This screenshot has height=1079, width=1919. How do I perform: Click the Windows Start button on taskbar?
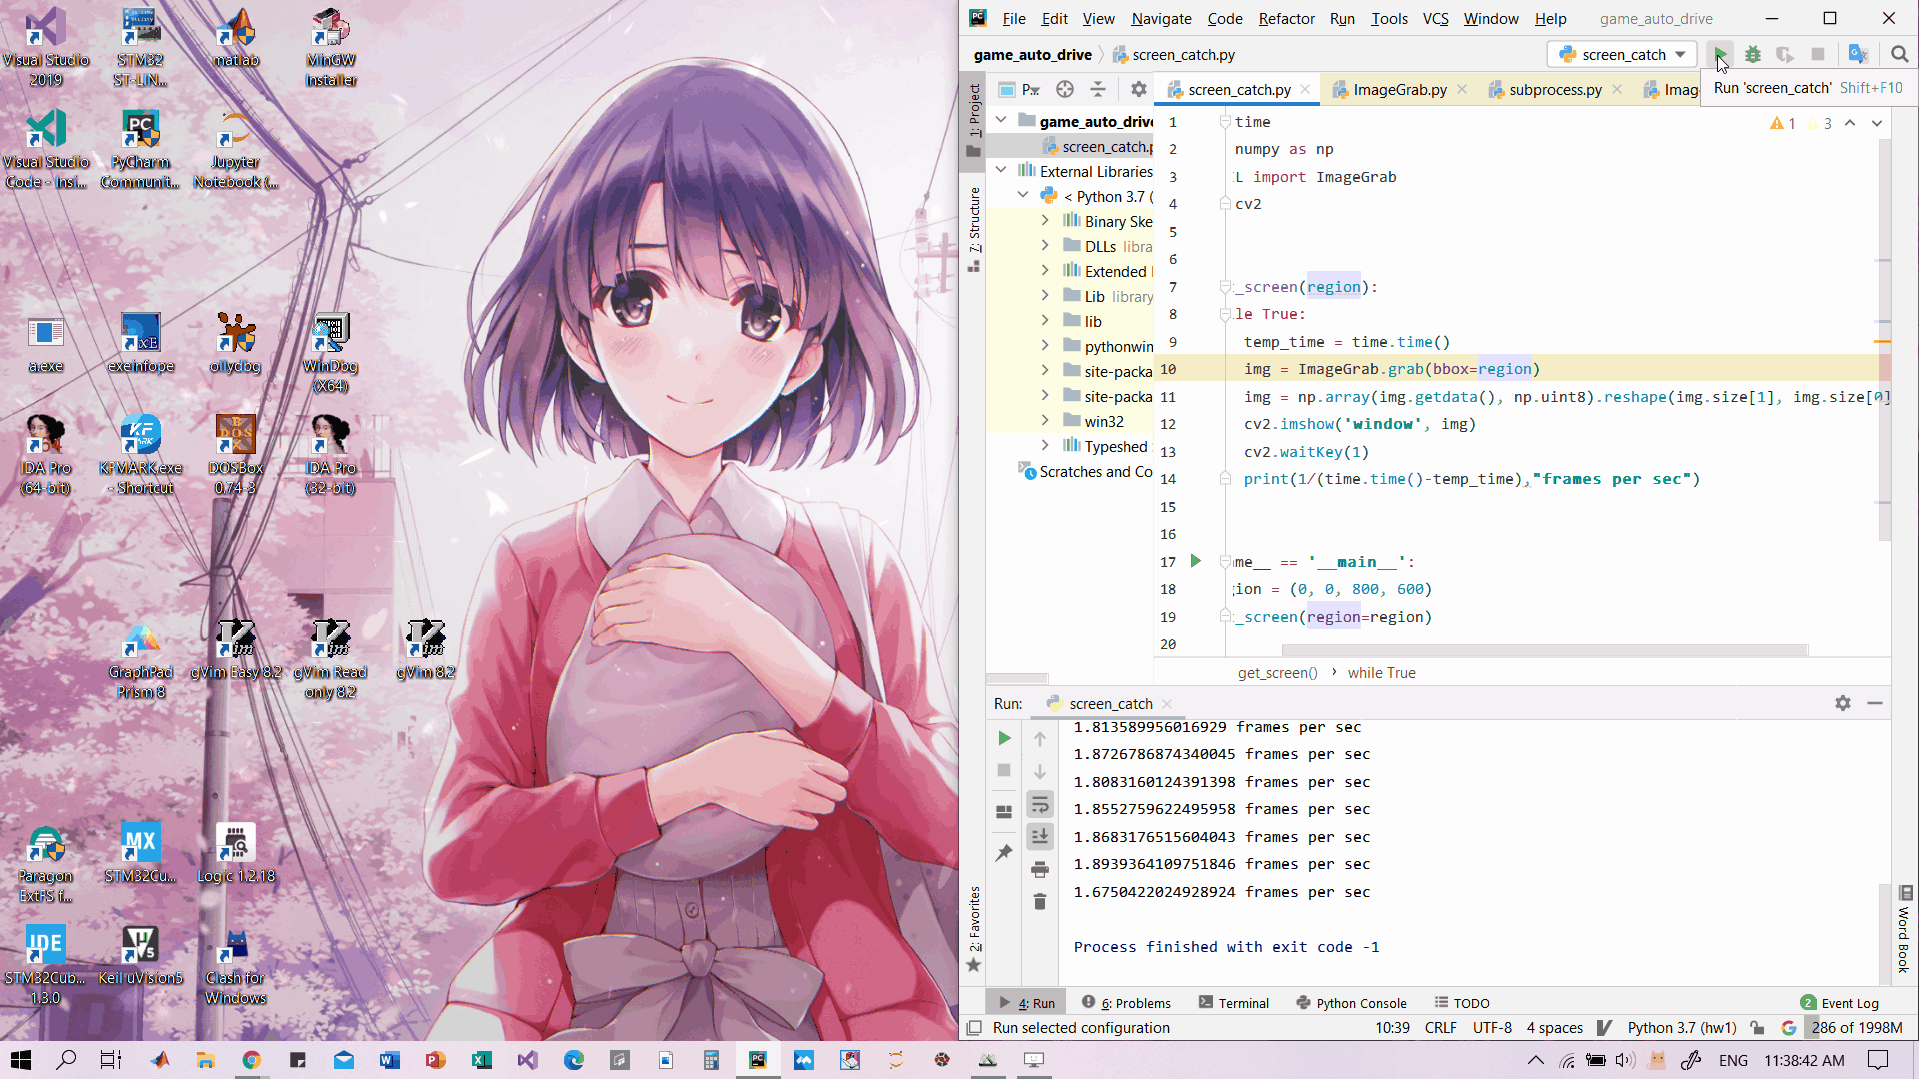coord(20,1060)
